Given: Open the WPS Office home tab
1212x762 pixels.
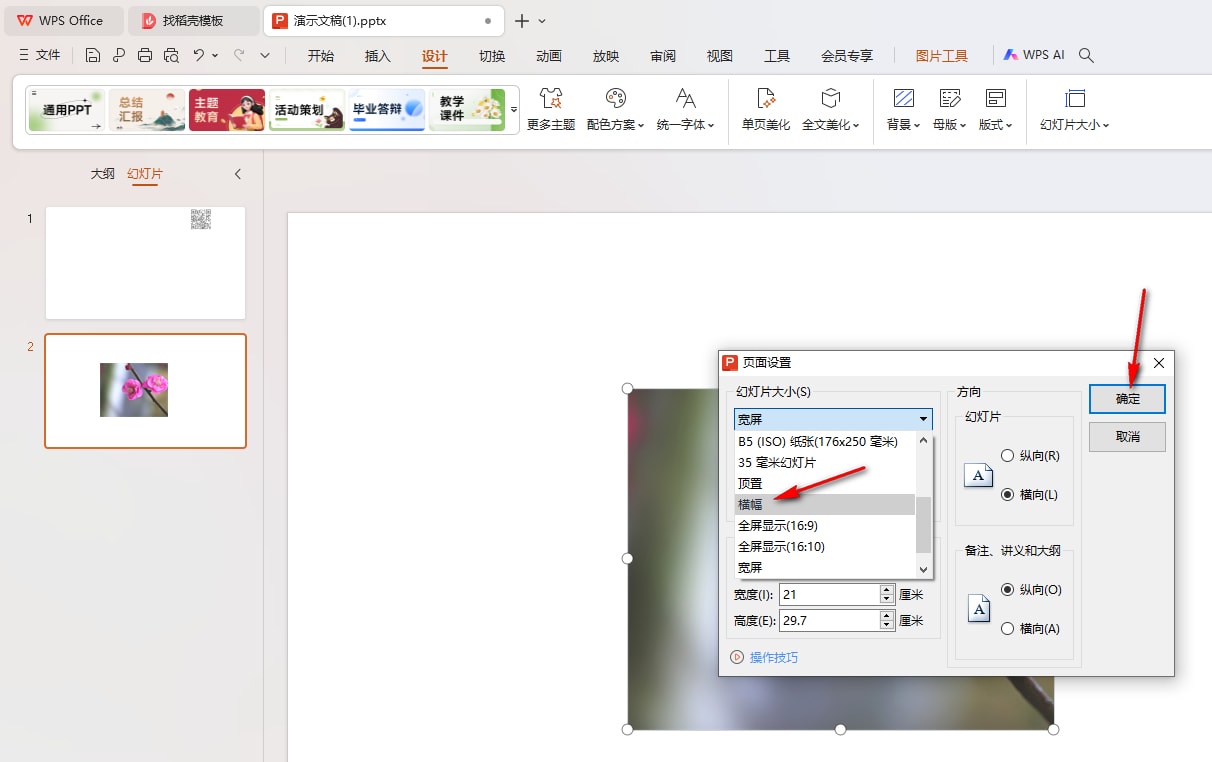Looking at the screenshot, I should coord(62,20).
